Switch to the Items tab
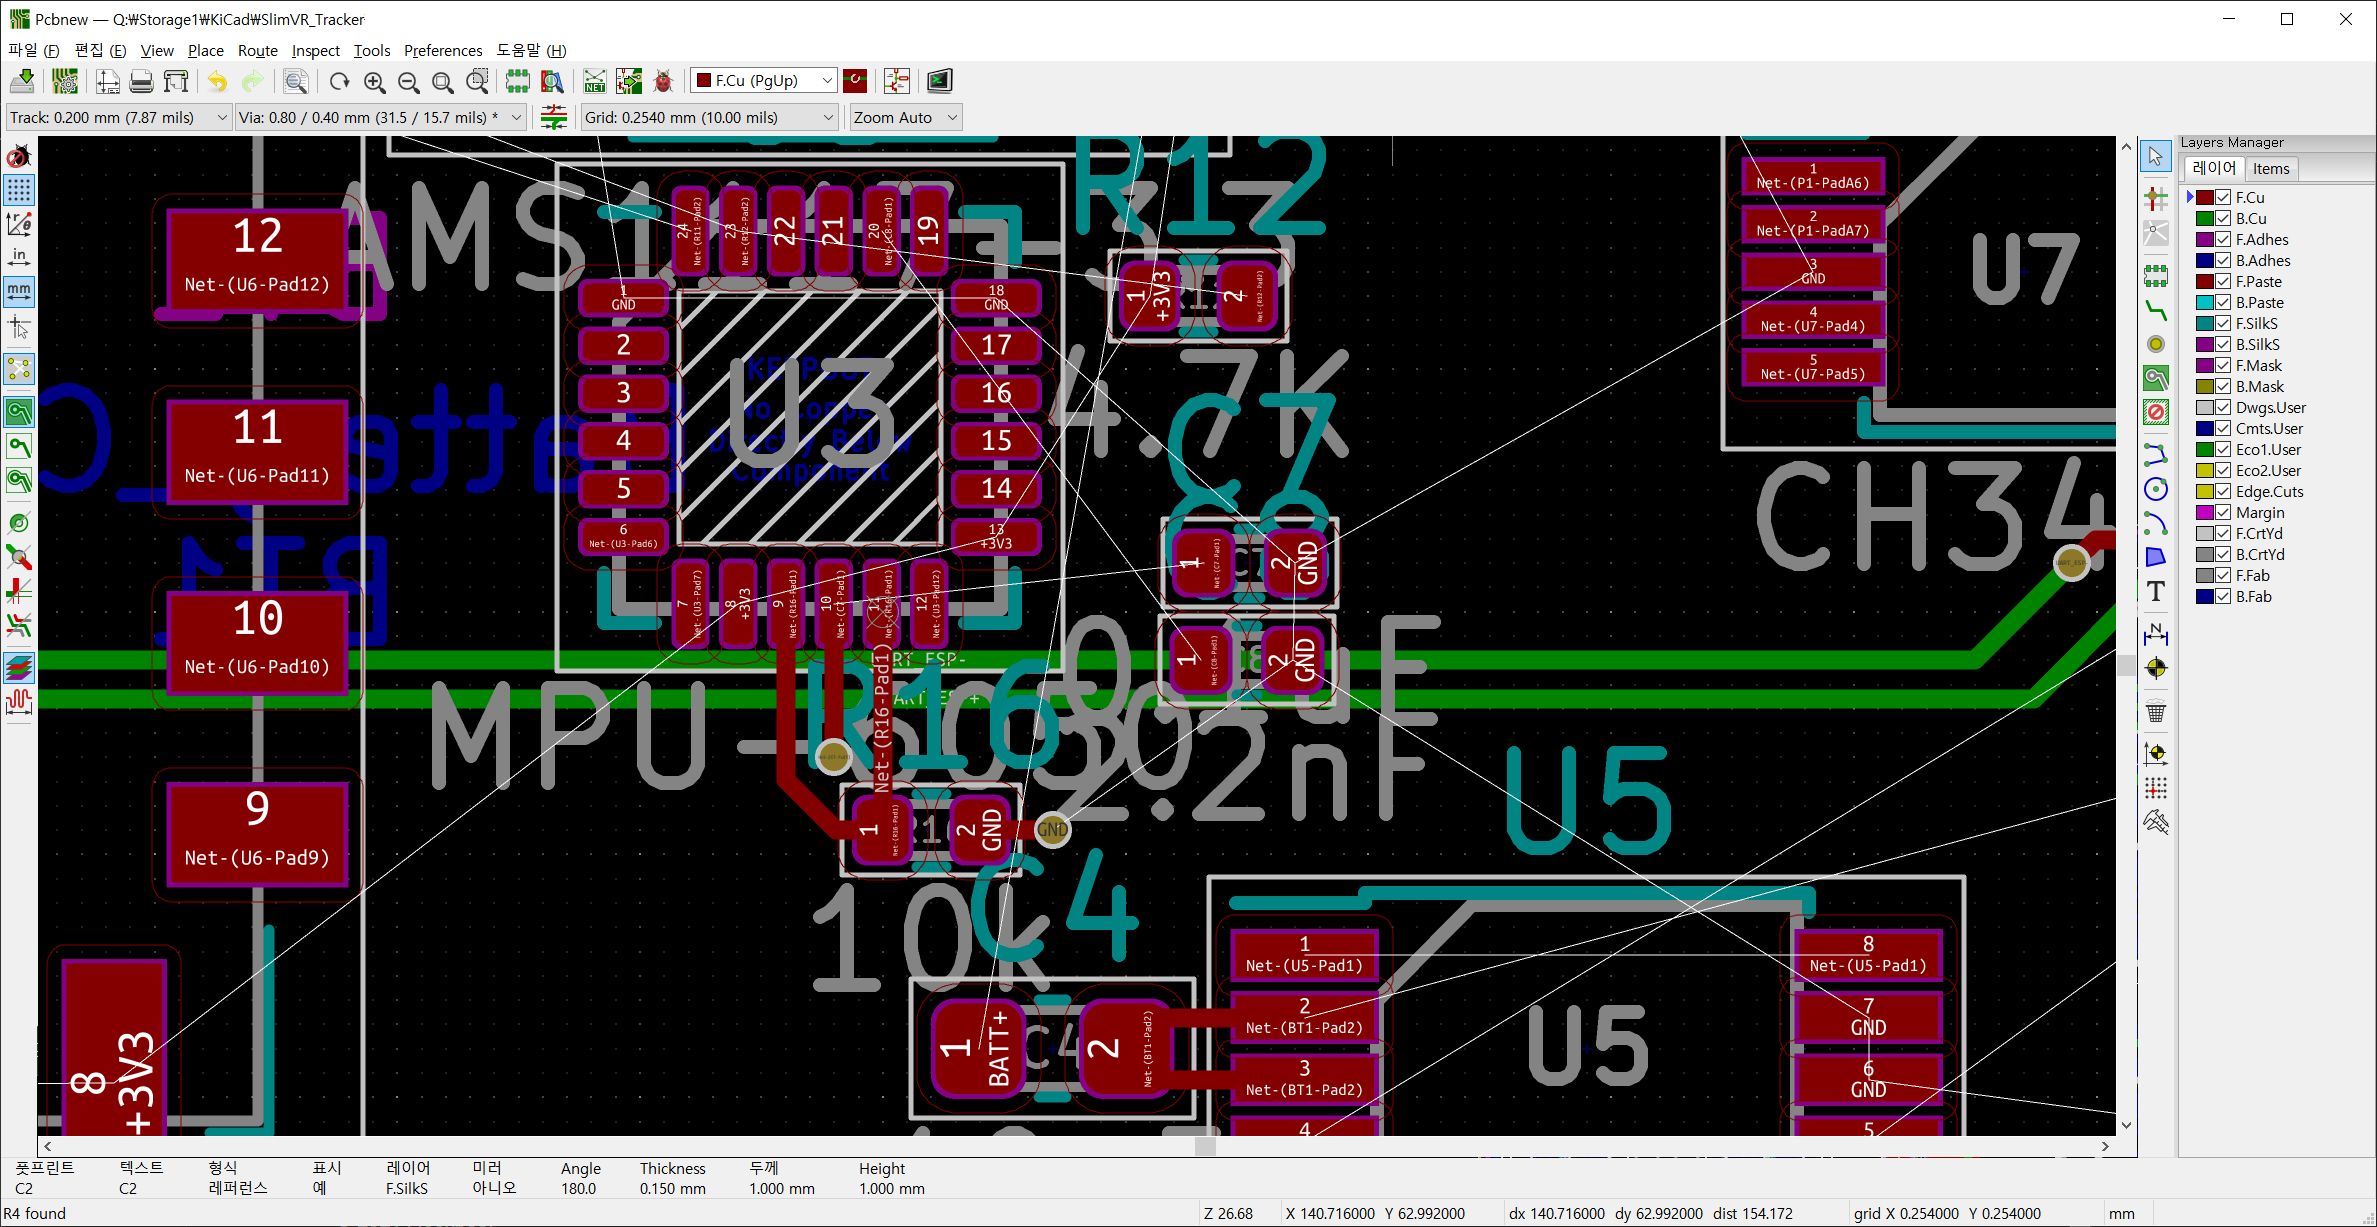Image resolution: width=2377 pixels, height=1227 pixels. pyautogui.click(x=2270, y=169)
